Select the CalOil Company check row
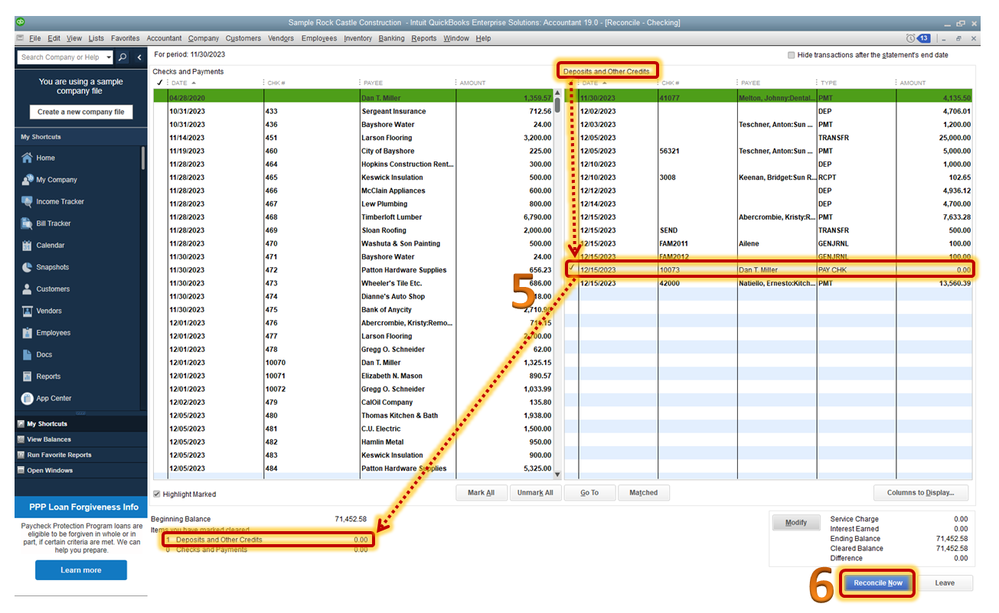 (x=353, y=402)
